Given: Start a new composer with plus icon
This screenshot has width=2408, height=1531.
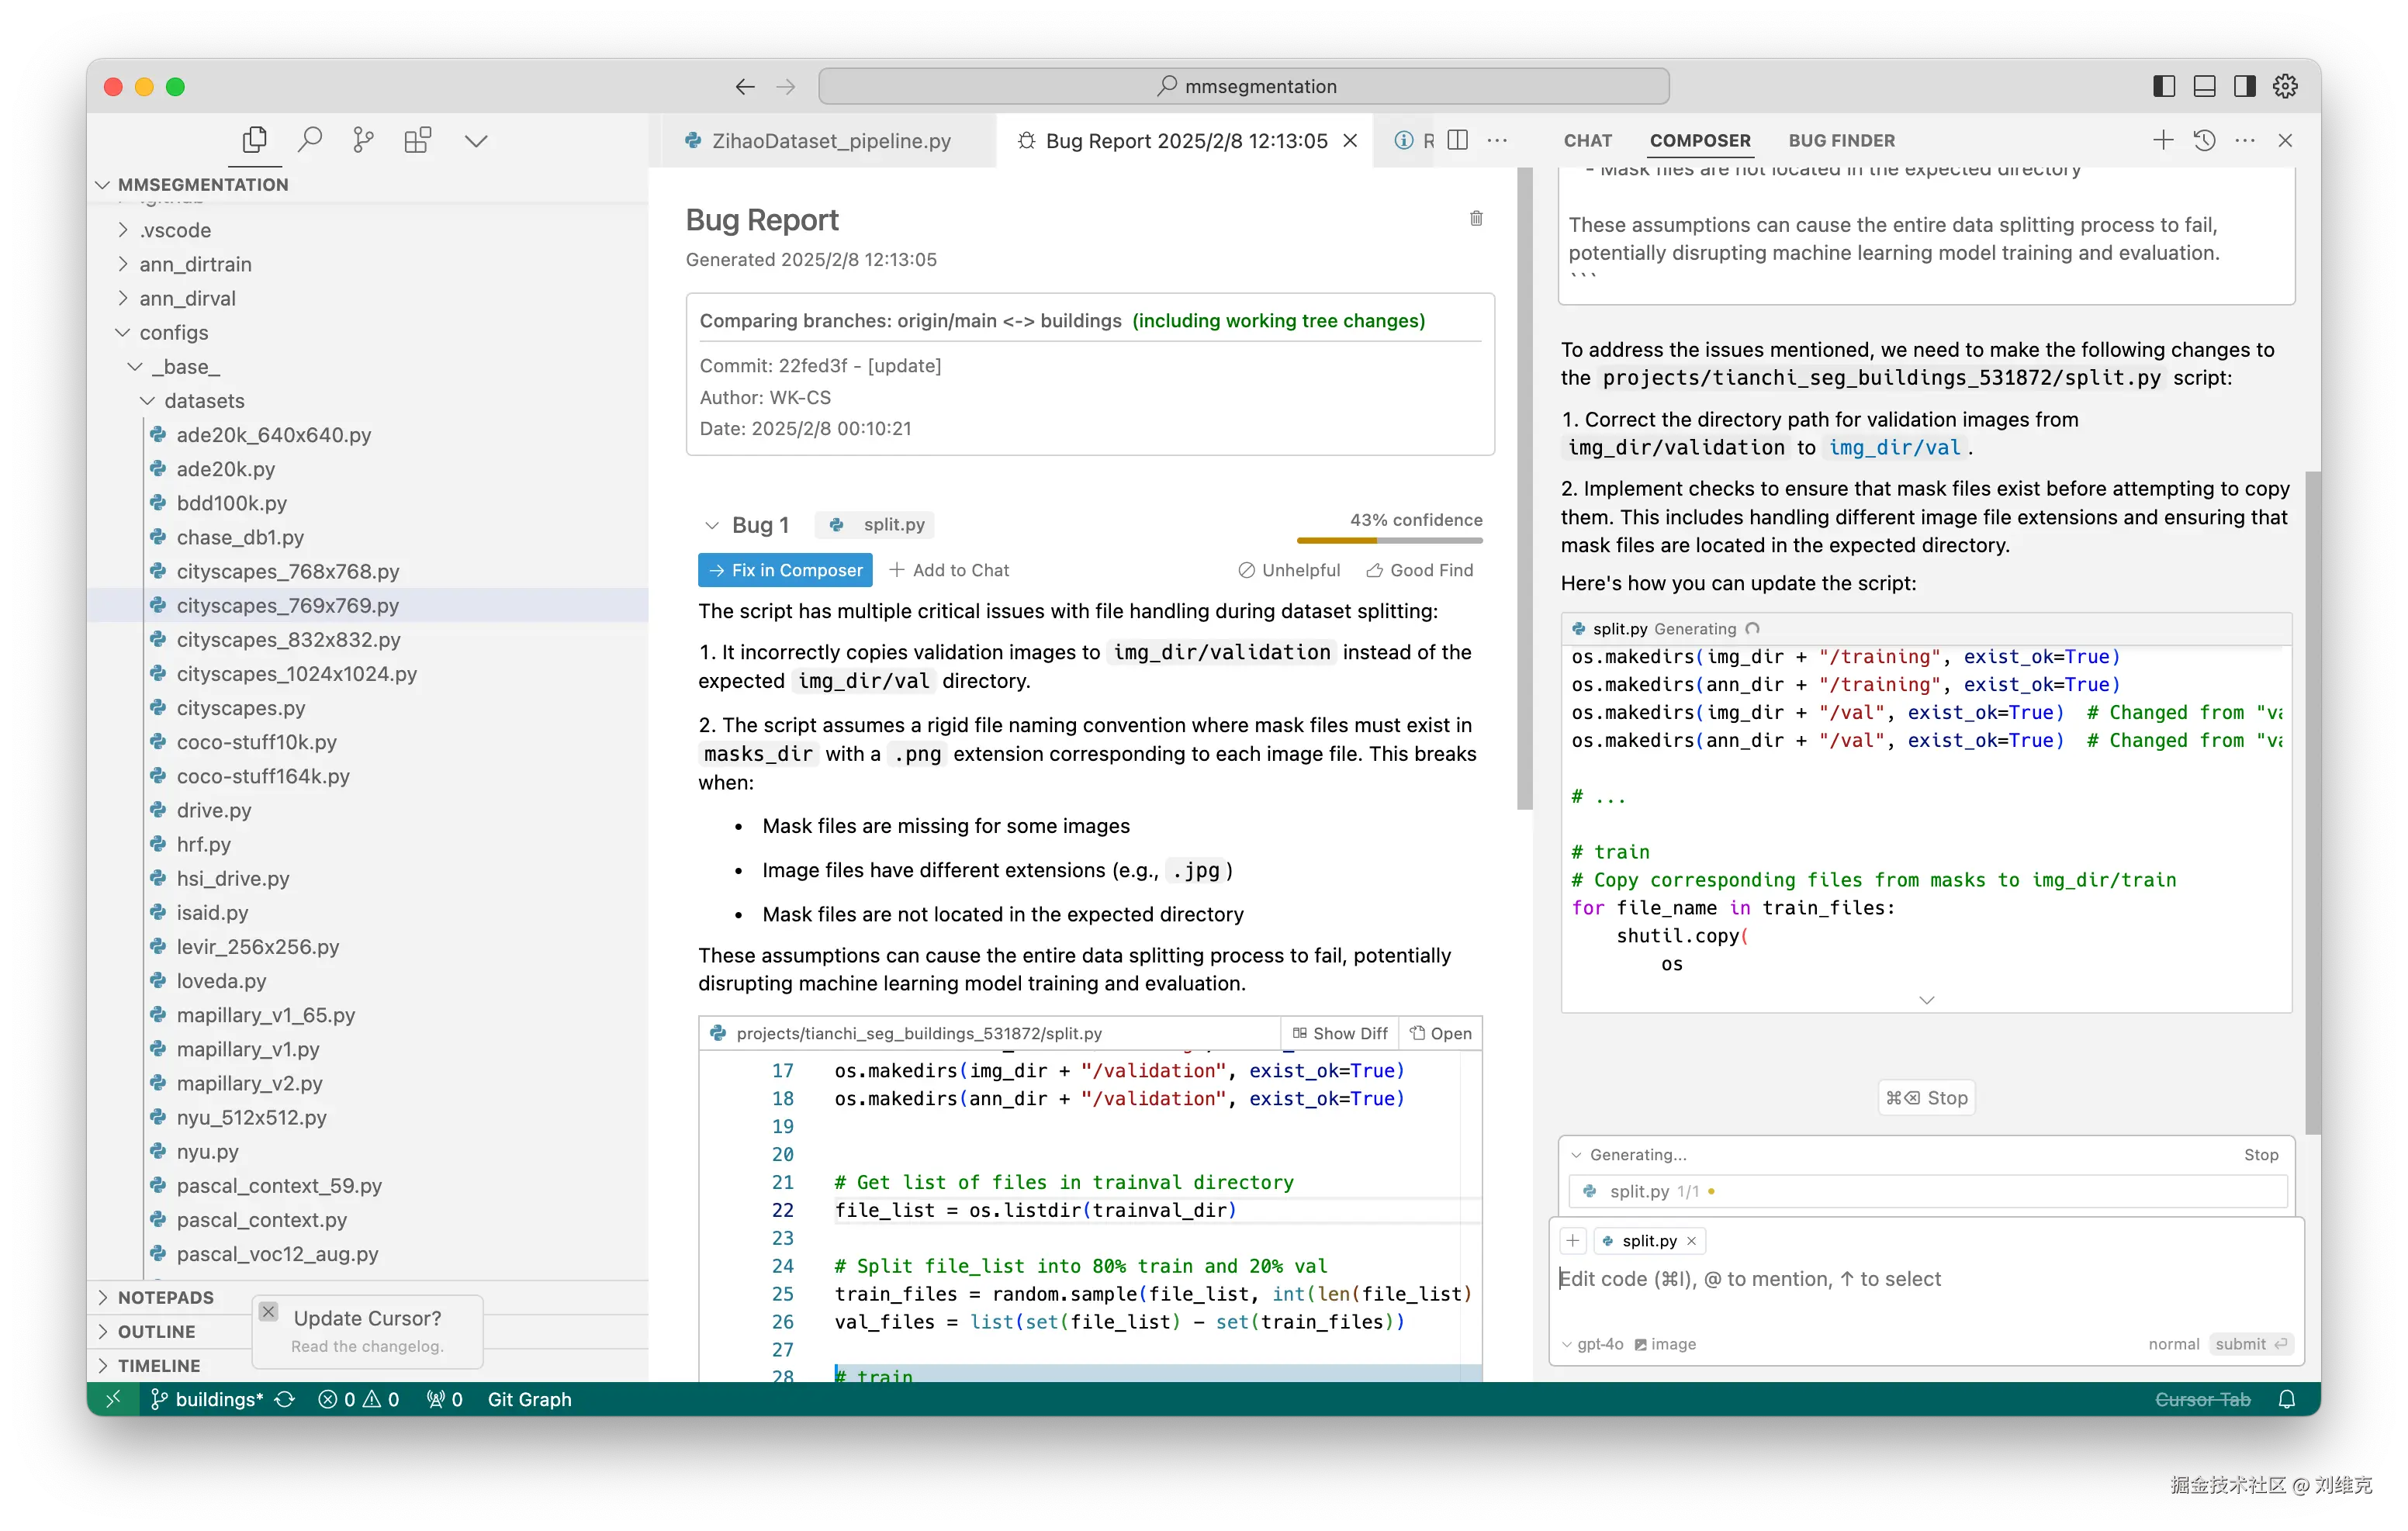Looking at the screenshot, I should pos(2162,140).
